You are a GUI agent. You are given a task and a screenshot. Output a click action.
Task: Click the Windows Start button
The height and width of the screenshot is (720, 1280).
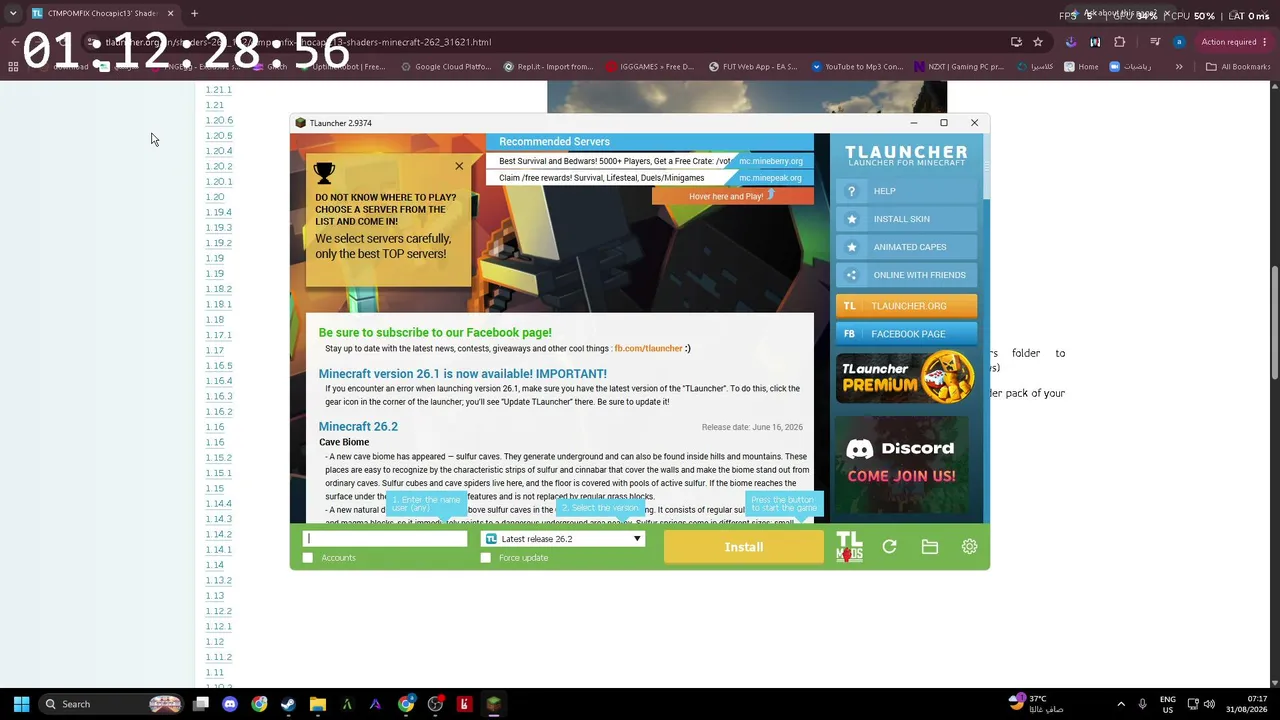click(x=21, y=704)
